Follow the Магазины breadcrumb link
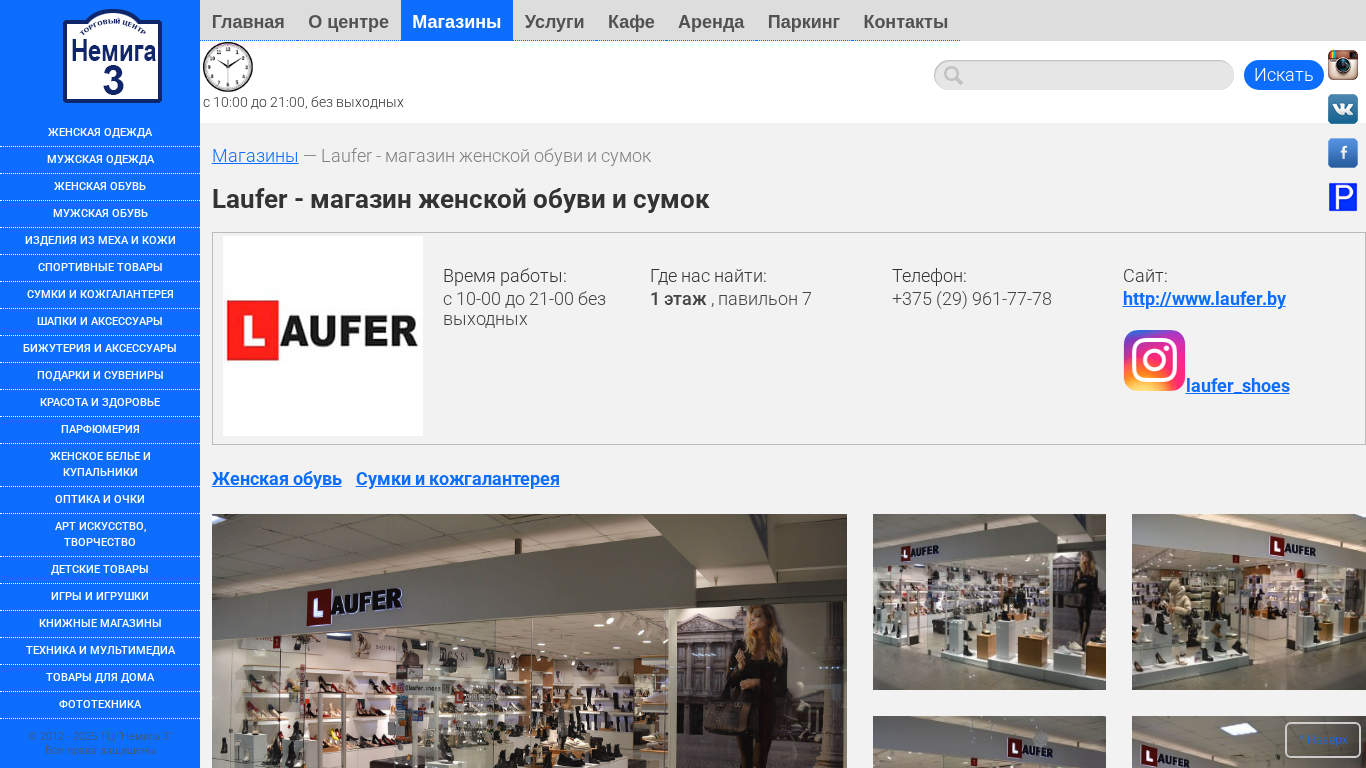This screenshot has height=768, width=1366. pos(255,156)
